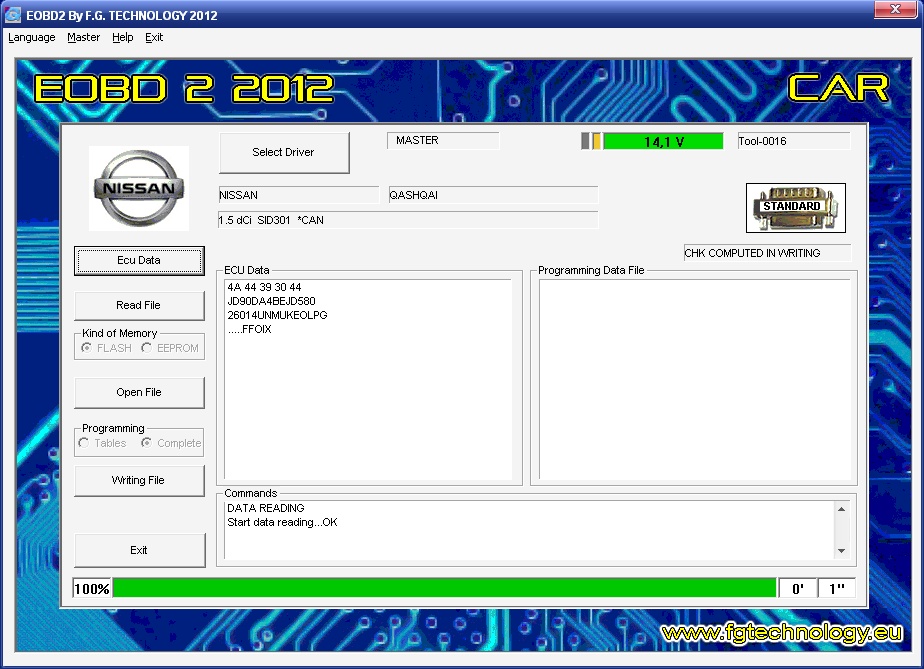Click the MASTER mode field
This screenshot has width=924, height=669.
coord(443,140)
